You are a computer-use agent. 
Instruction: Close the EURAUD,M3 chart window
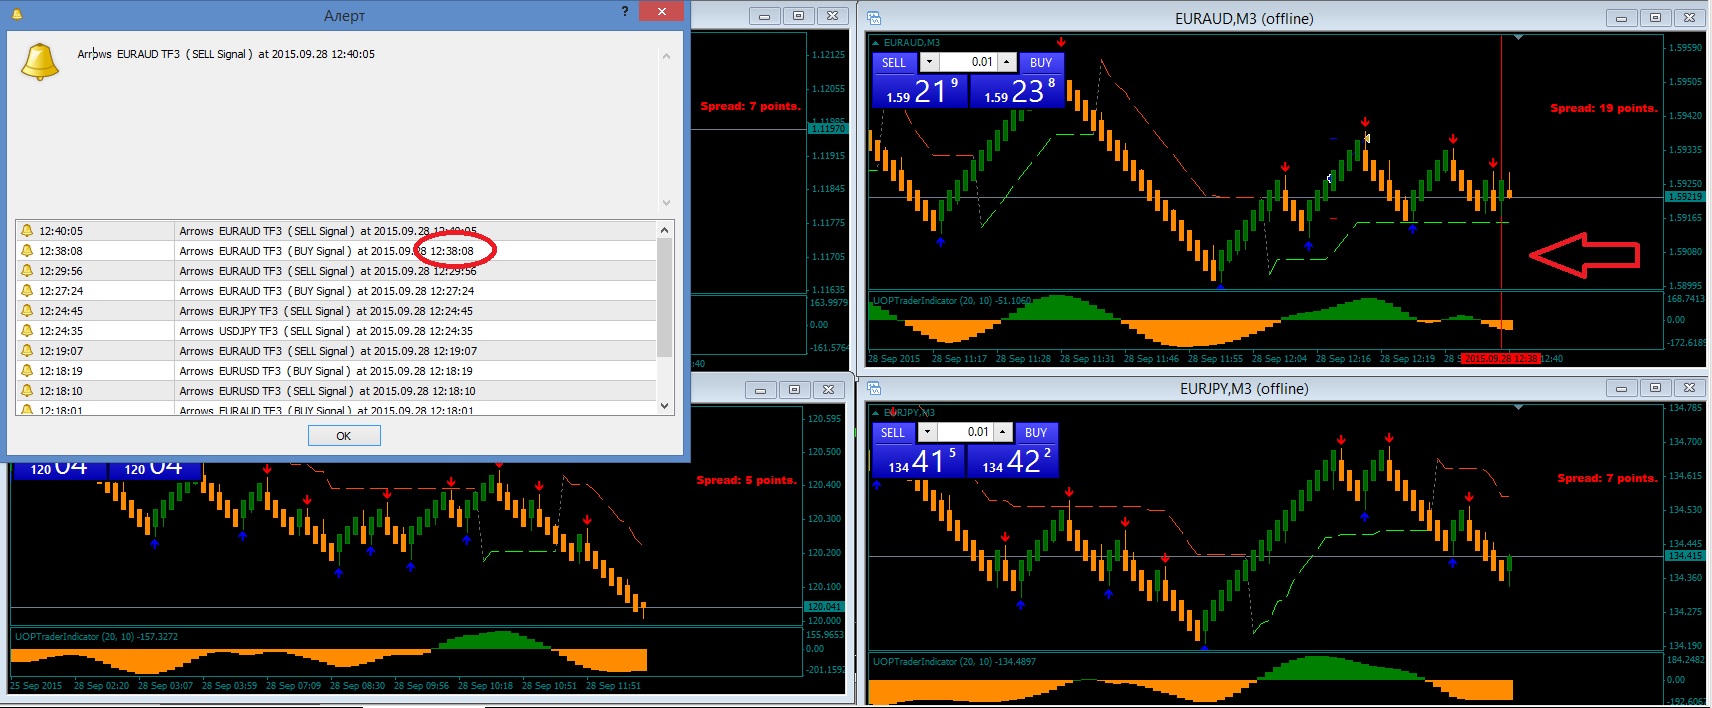click(1689, 17)
